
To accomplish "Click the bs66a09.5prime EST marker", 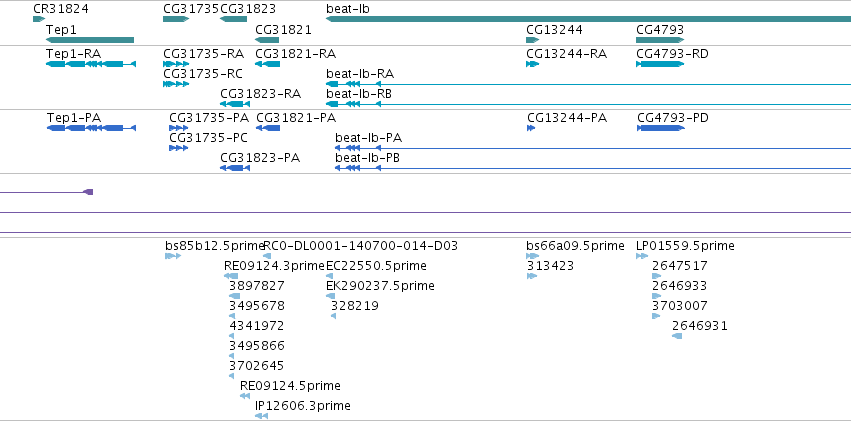I will pyautogui.click(x=532, y=256).
